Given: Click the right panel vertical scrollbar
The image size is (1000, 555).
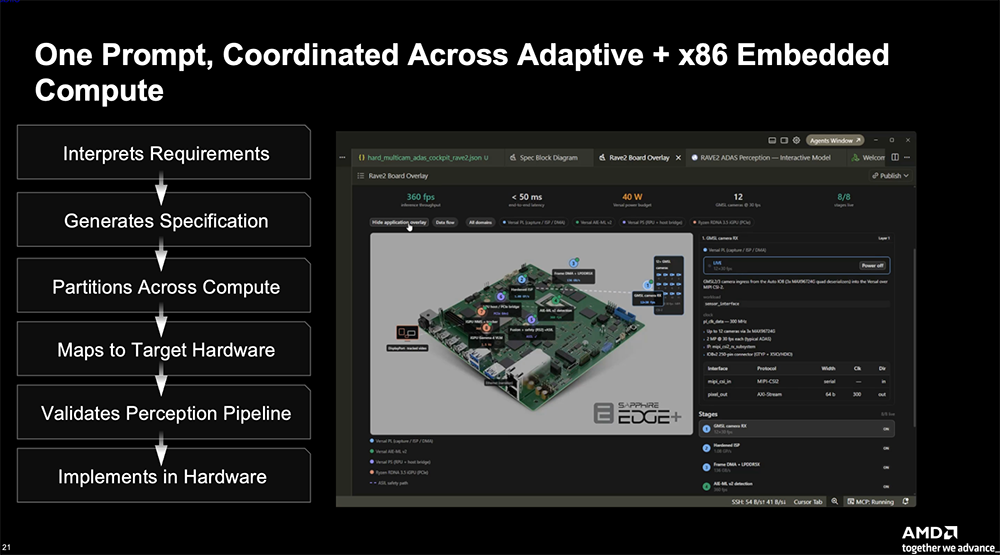Looking at the screenshot, I should [x=914, y=338].
